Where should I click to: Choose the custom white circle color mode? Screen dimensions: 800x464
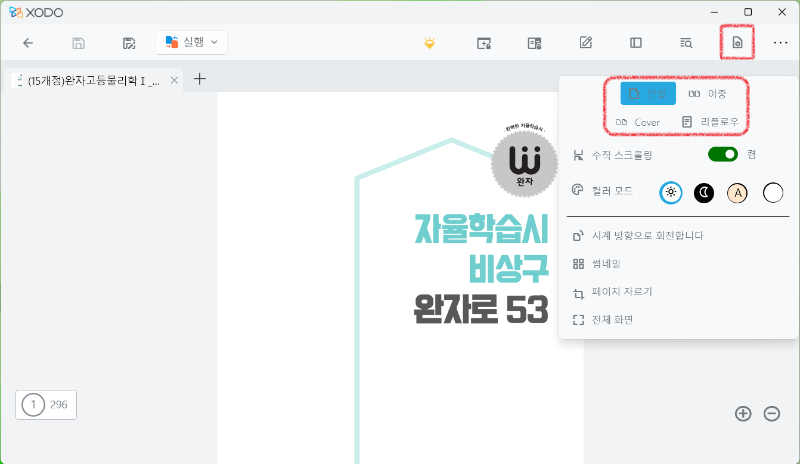773,193
